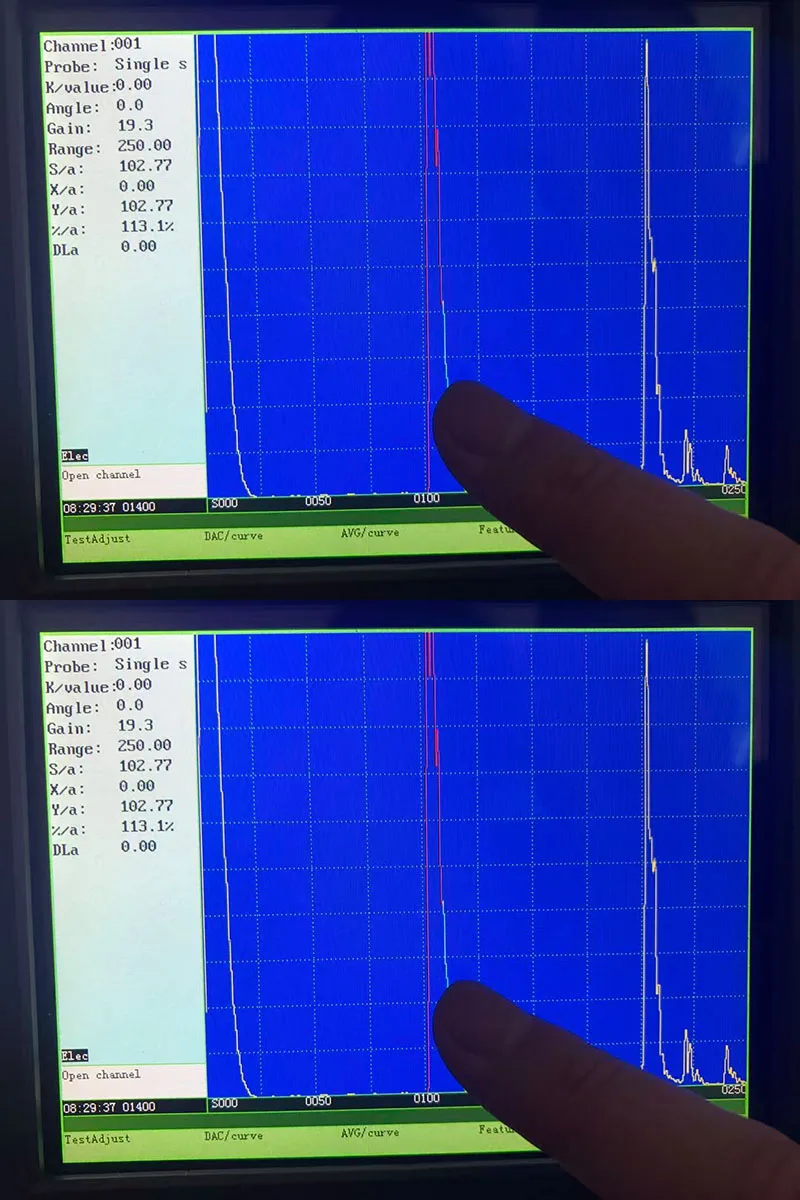
Task: Click Open channel status text in lower photo
Action: click(x=101, y=1075)
